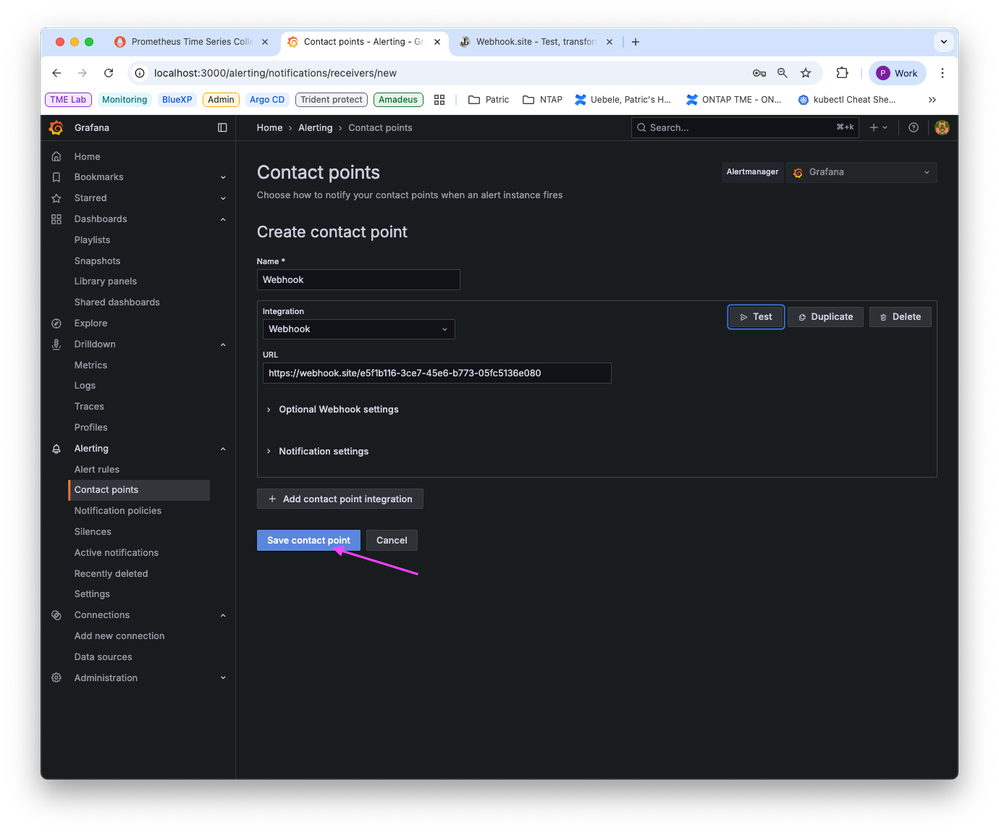Click the user profile avatar
Screen dimensions: 999x833
[x=941, y=127]
